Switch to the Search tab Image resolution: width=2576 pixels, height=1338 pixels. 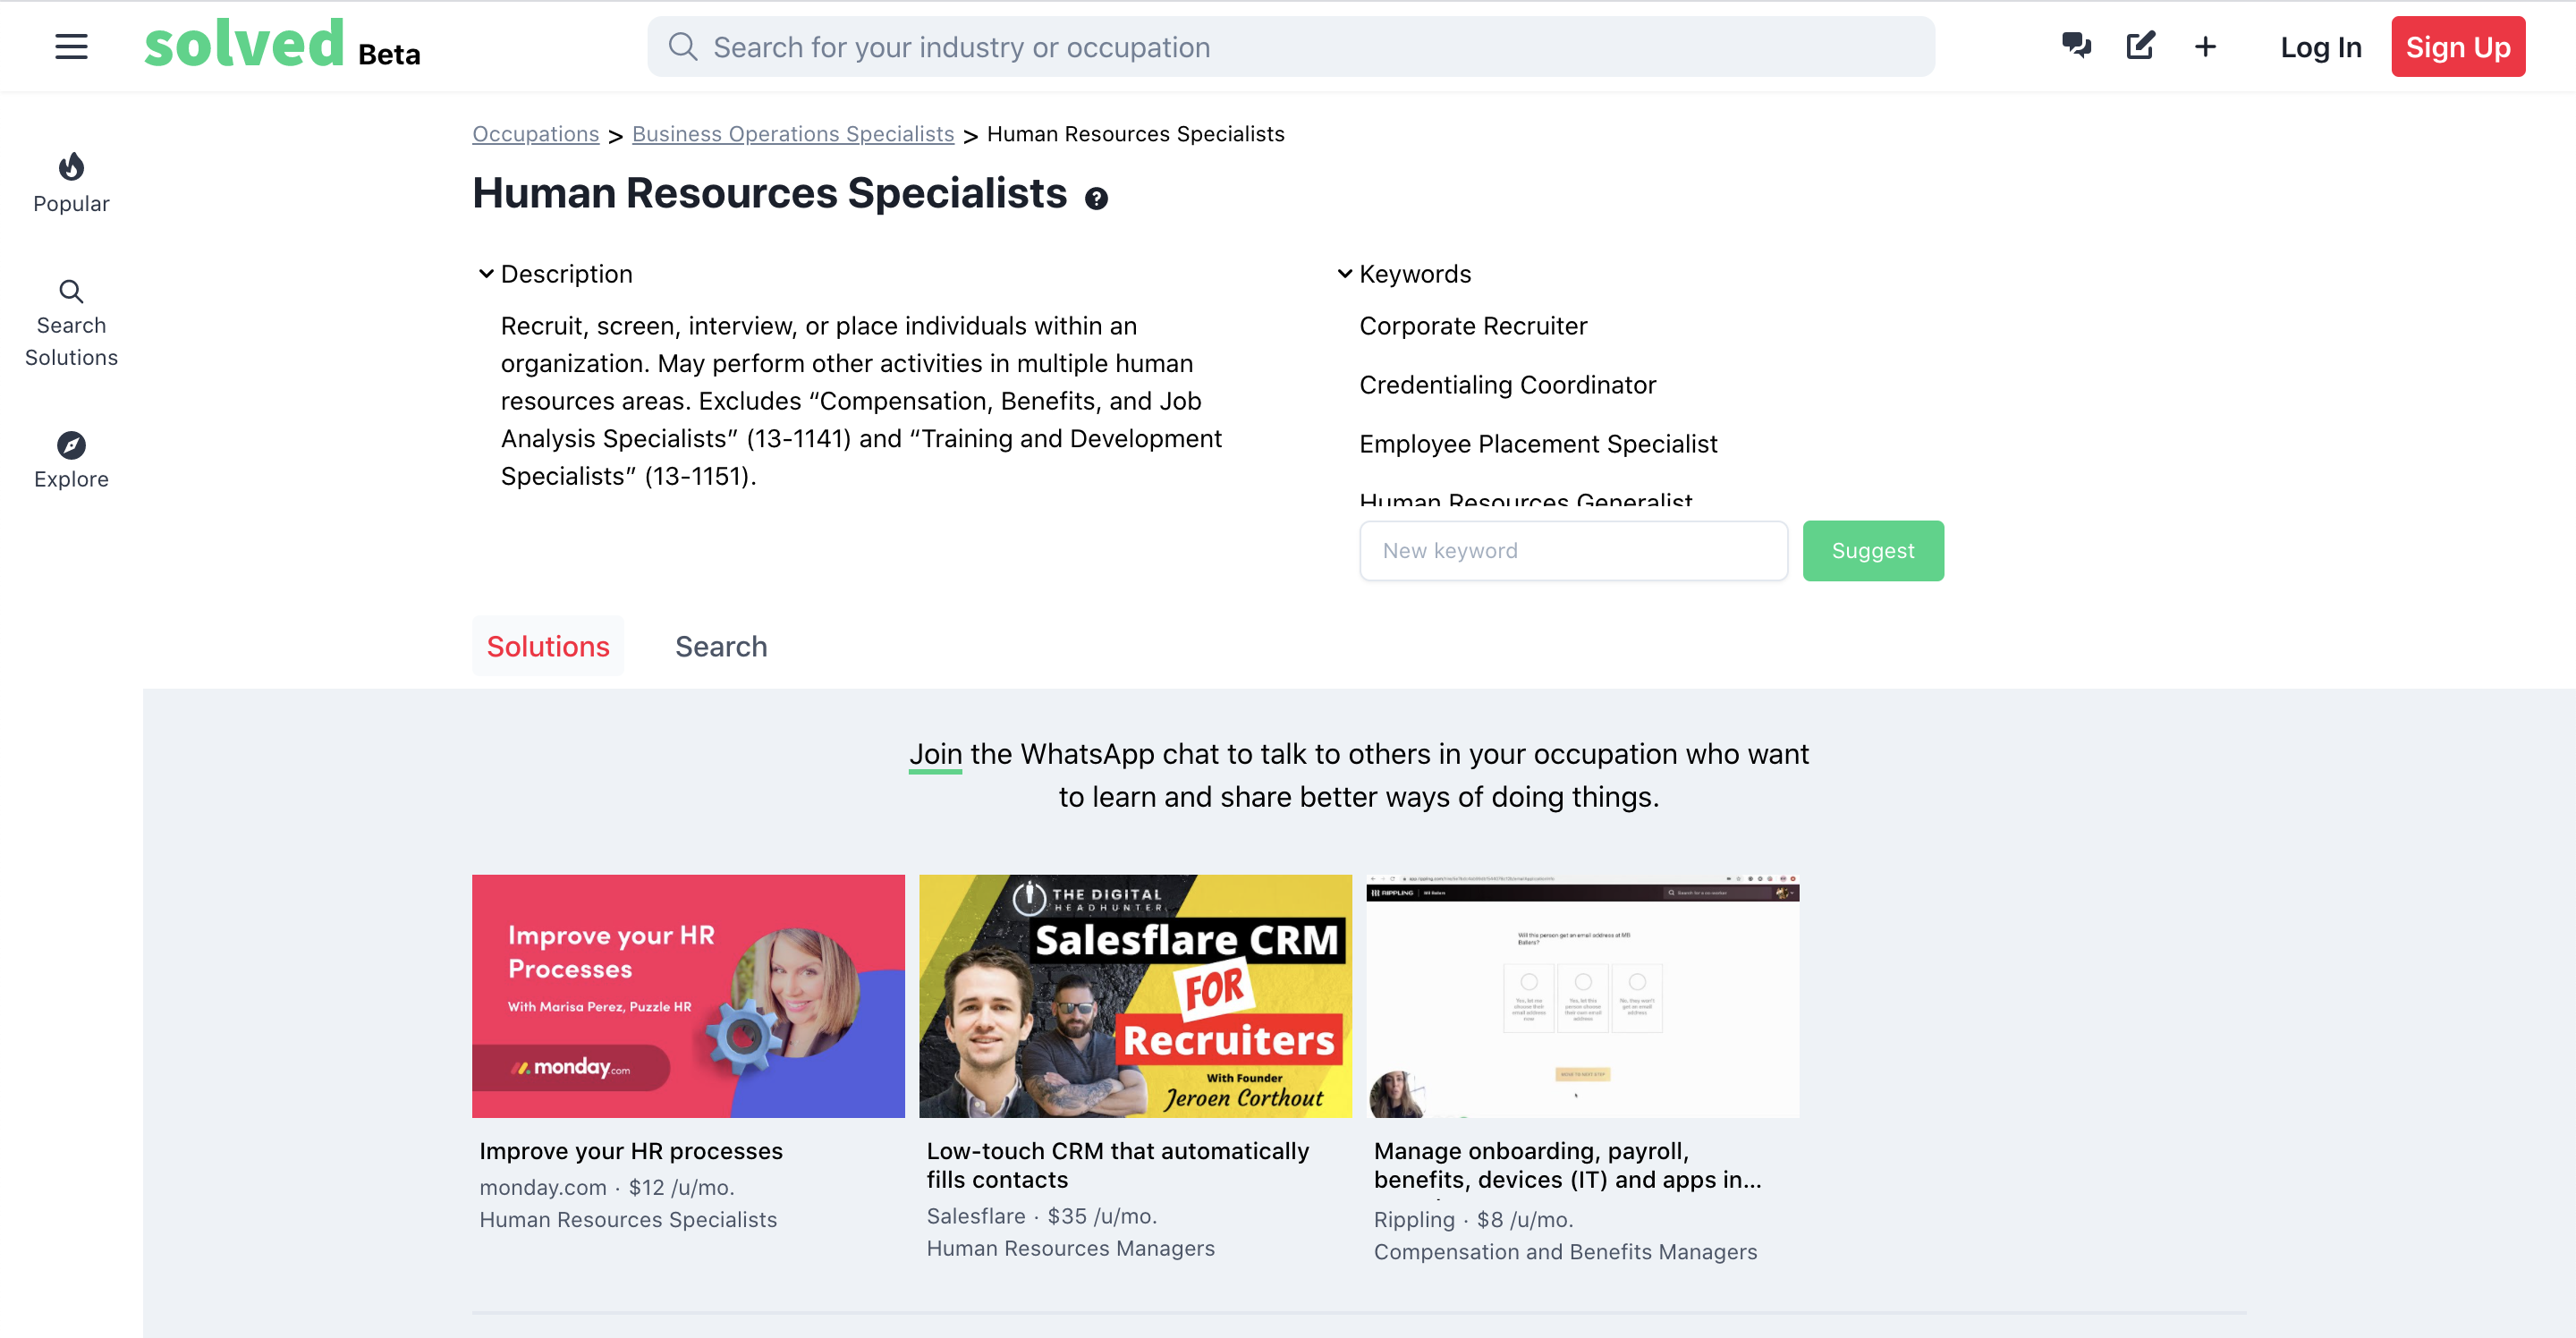click(721, 646)
